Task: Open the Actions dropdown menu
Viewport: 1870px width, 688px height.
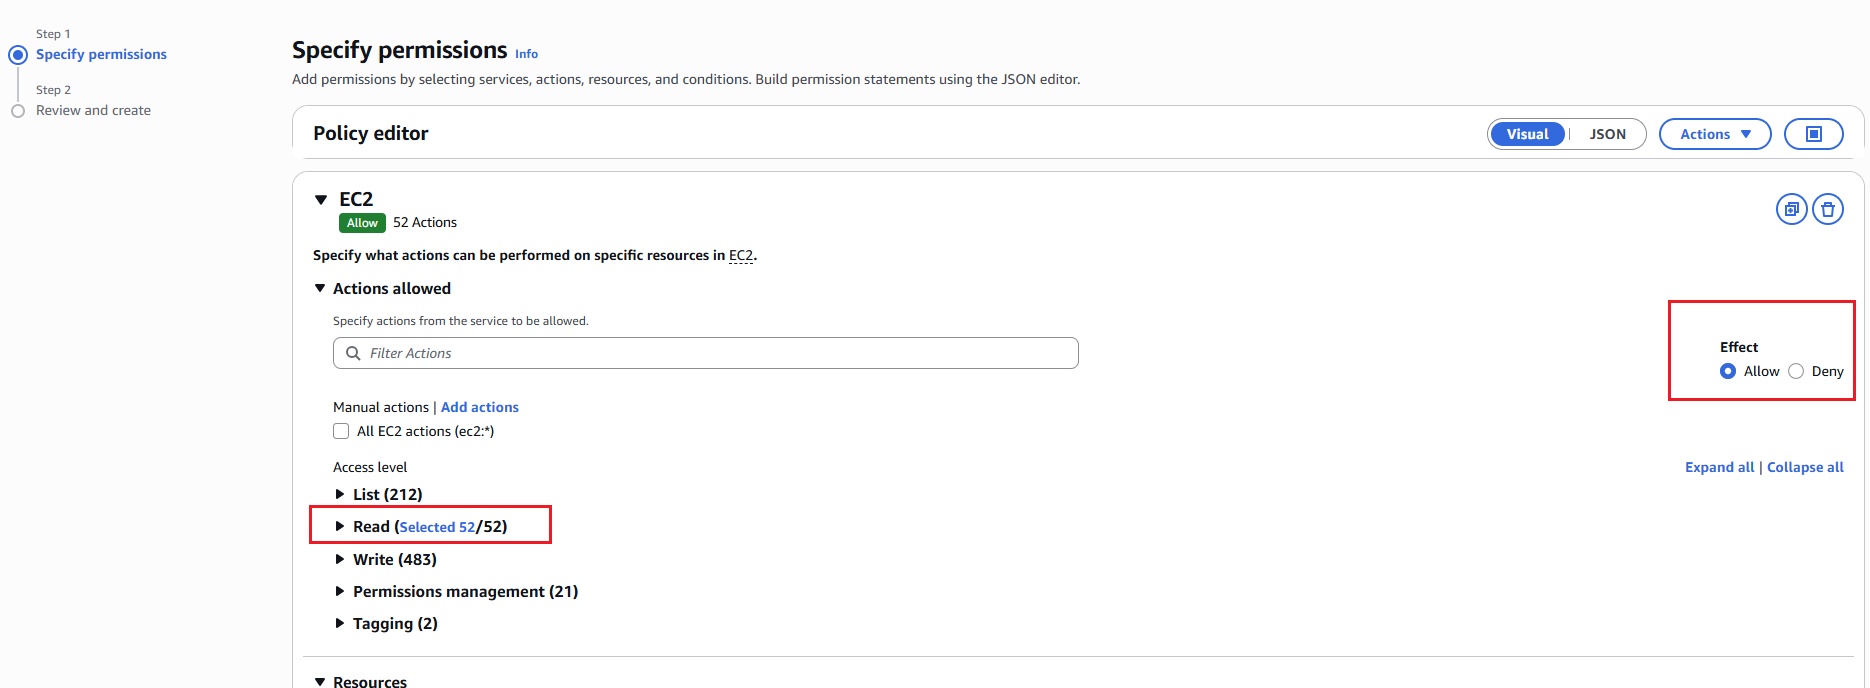Action: tap(1714, 134)
